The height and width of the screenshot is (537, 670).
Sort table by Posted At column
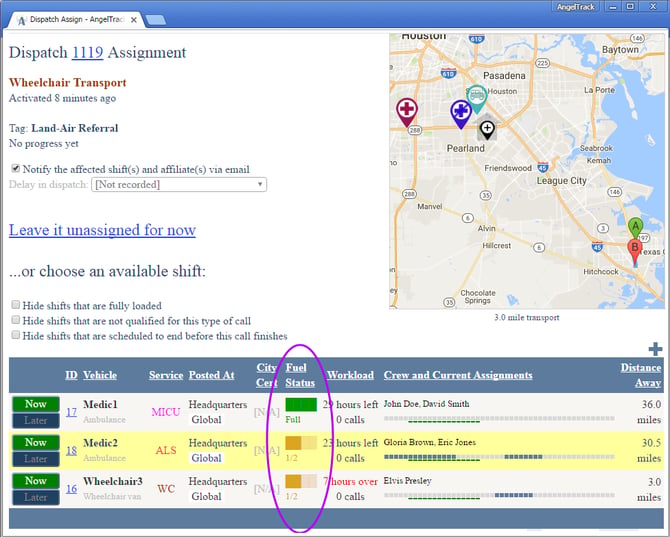(212, 375)
